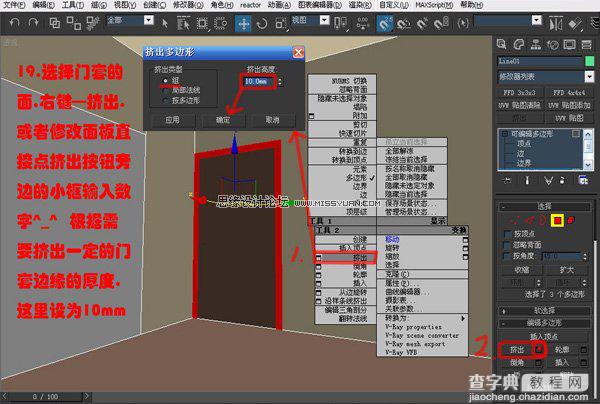Click the Align tool icon

tap(574, 24)
